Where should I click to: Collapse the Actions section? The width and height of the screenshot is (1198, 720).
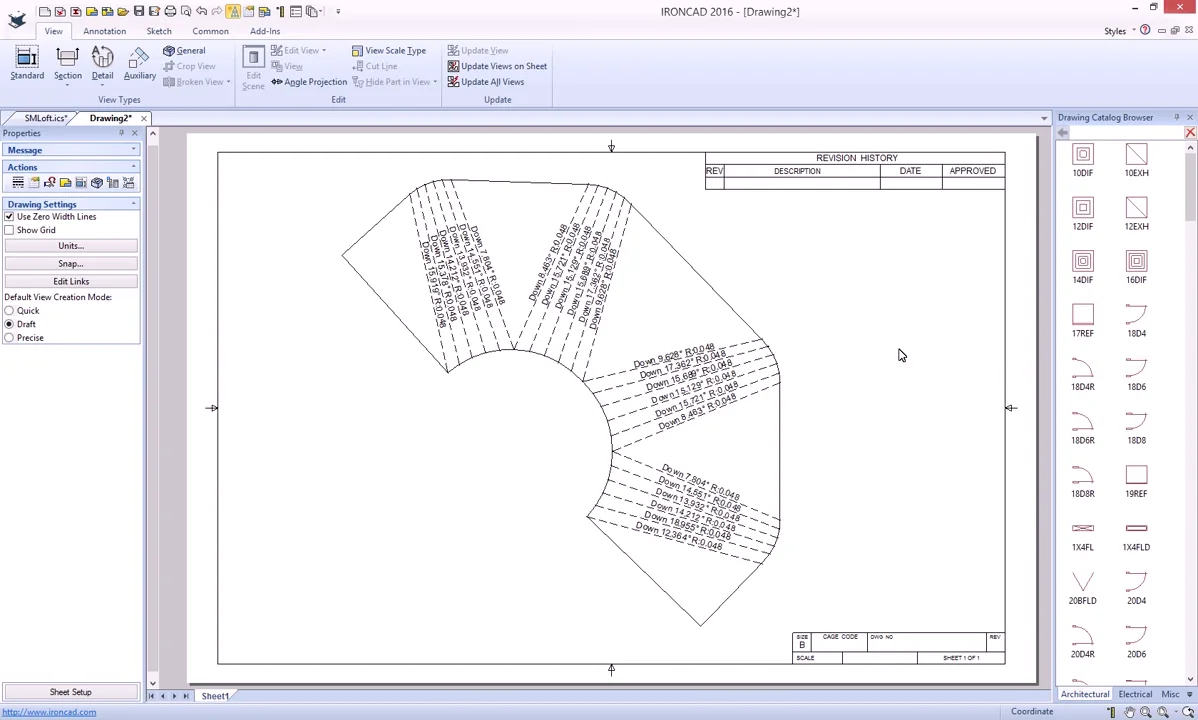pos(134,167)
